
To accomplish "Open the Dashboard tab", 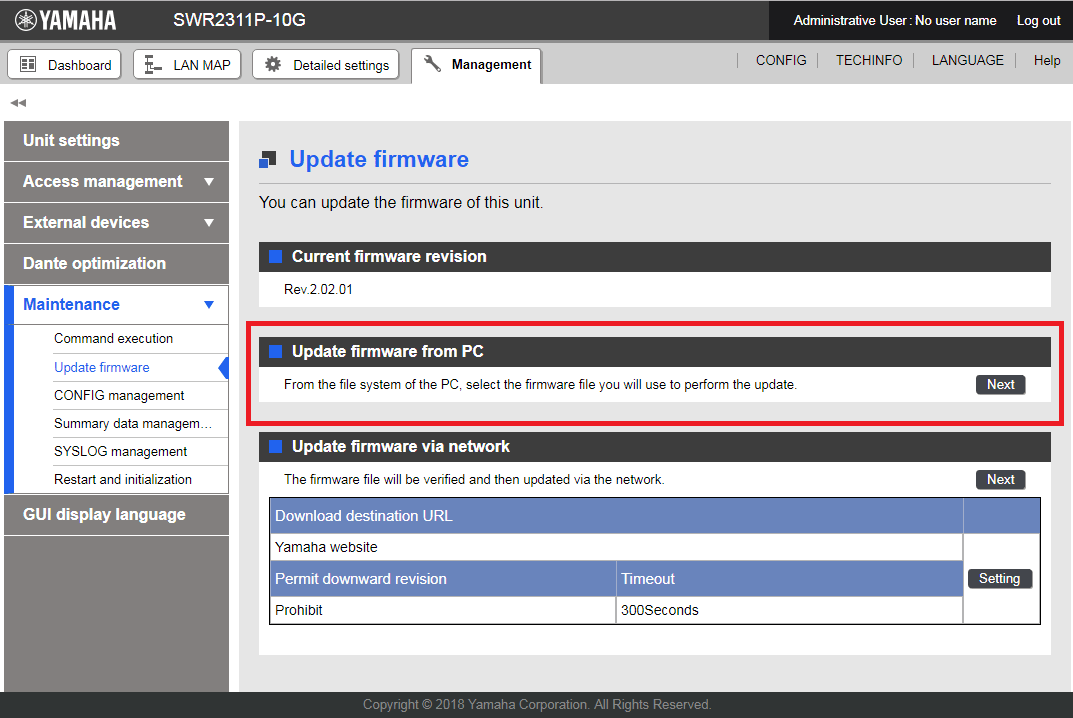I will pos(65,65).
